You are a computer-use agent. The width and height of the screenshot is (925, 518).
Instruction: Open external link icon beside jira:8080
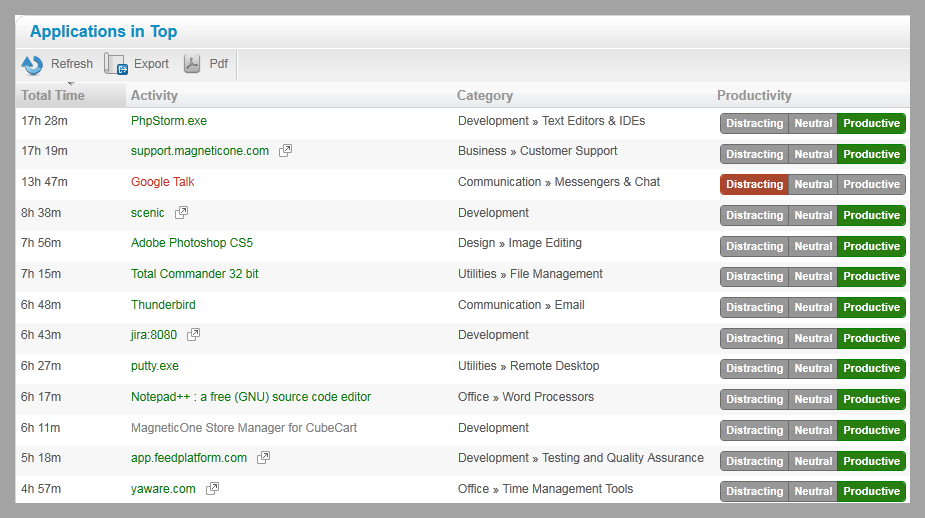[x=193, y=335]
